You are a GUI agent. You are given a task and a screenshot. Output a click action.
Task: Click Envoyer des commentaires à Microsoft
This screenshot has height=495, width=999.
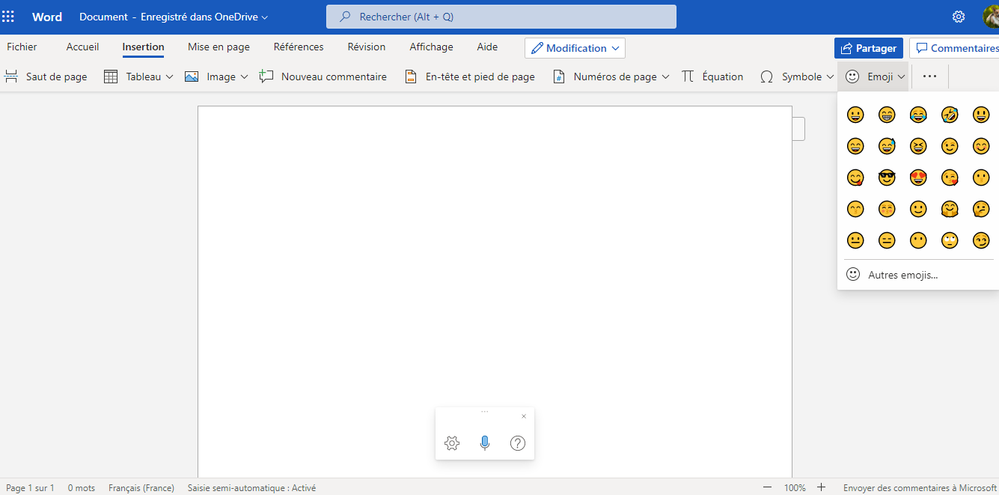(919, 488)
